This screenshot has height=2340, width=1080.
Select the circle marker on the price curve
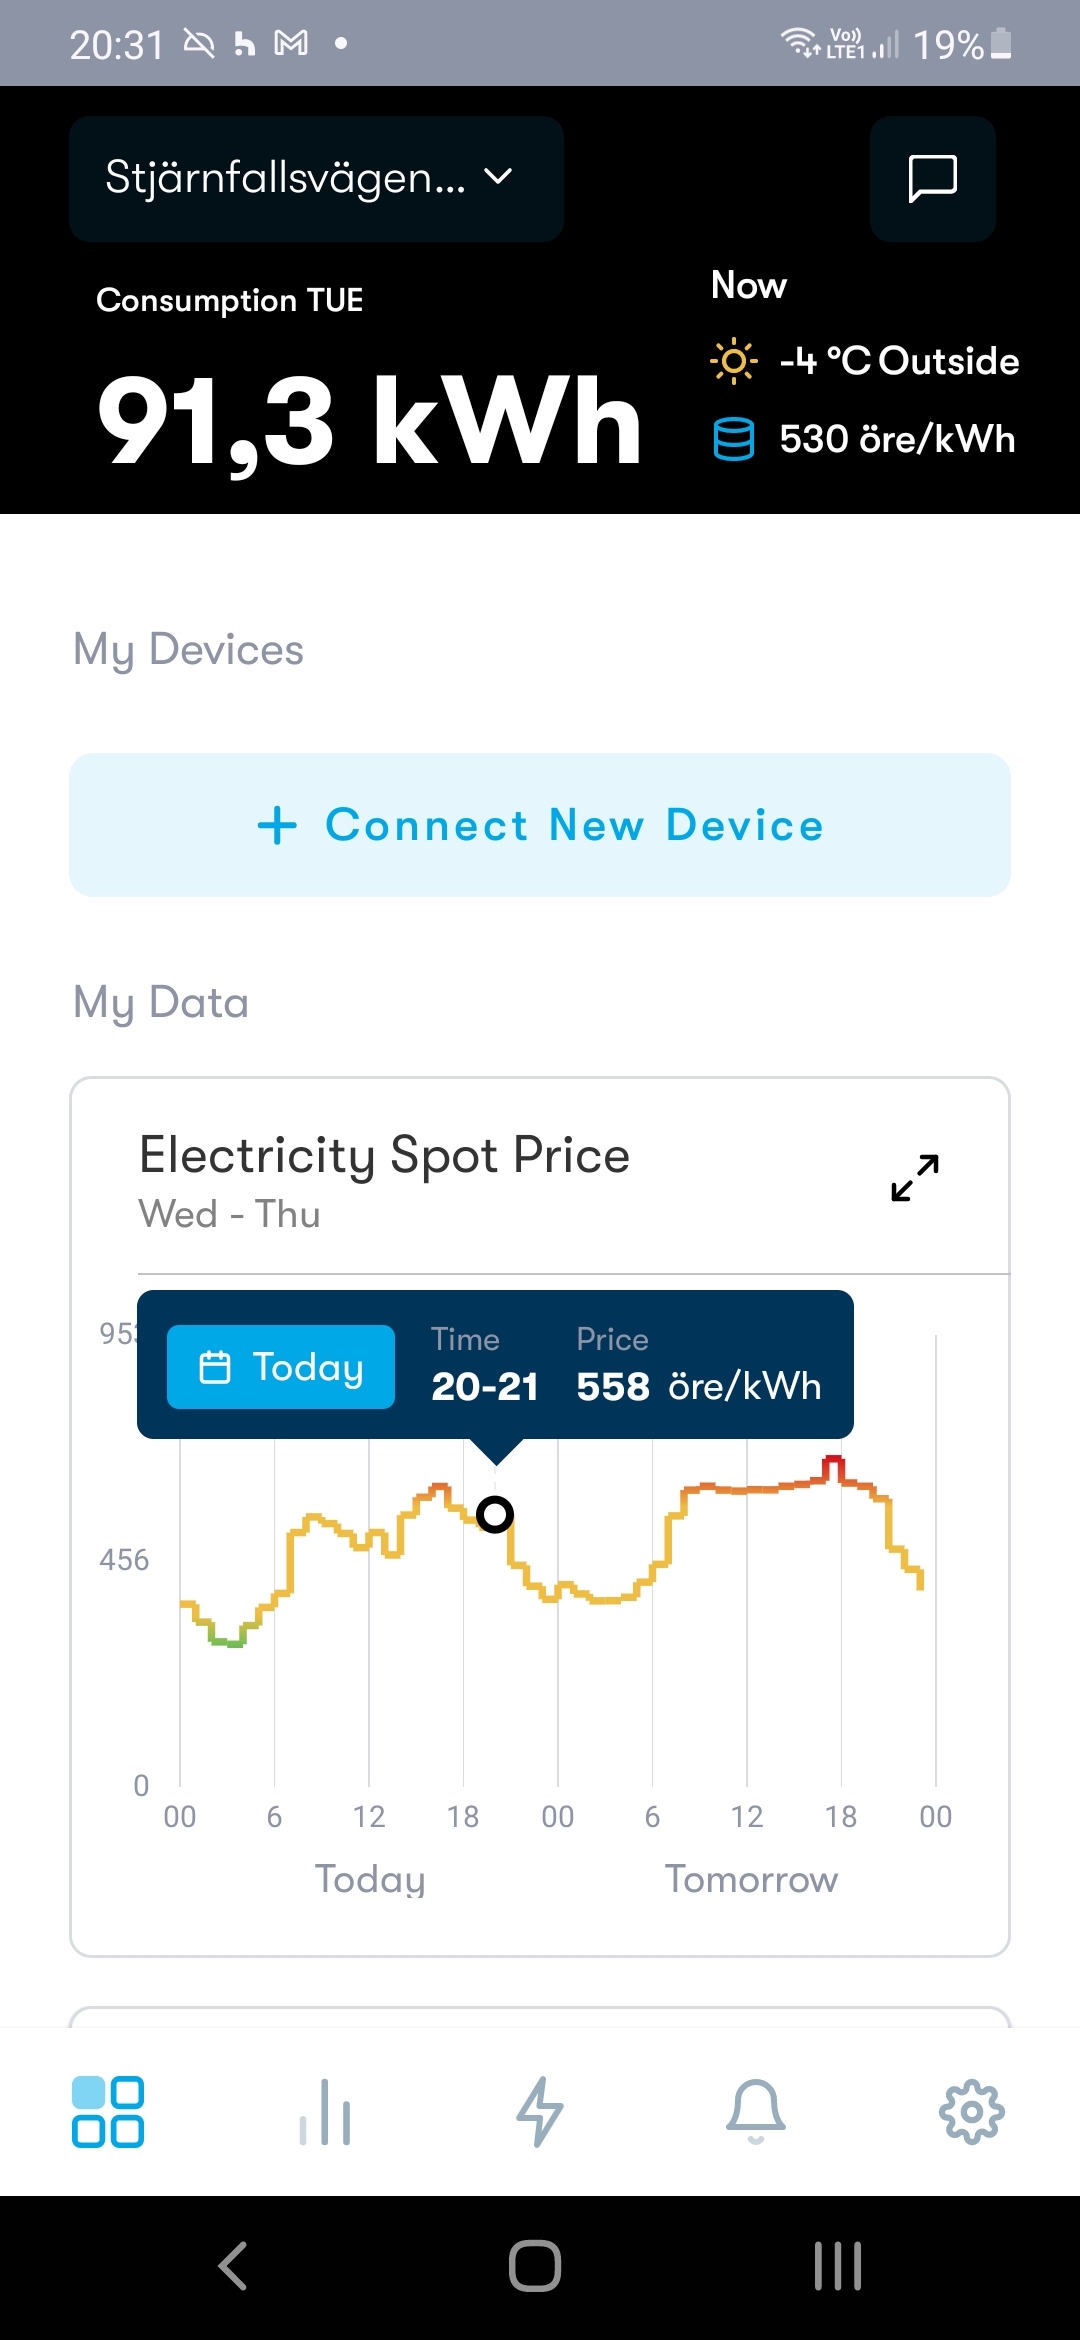(495, 1515)
